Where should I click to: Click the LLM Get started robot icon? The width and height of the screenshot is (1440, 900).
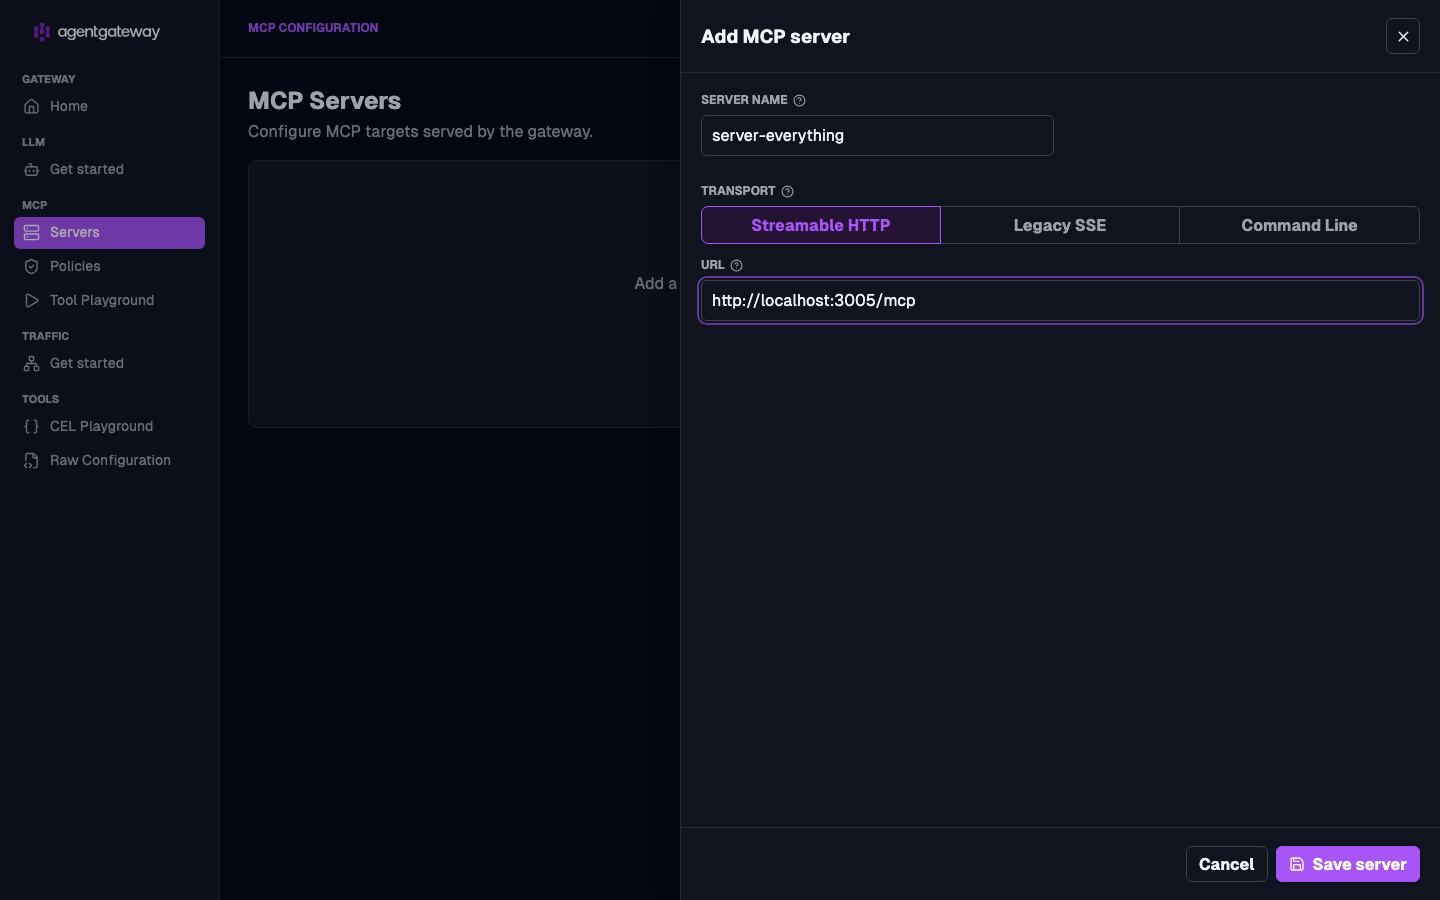(x=32, y=169)
